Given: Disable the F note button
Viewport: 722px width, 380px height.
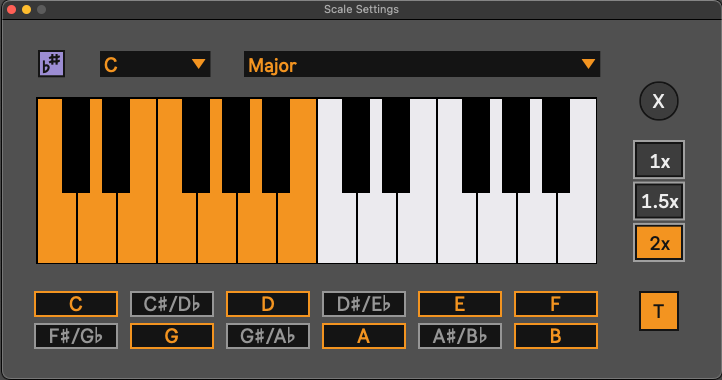Looking at the screenshot, I should pyautogui.click(x=556, y=304).
